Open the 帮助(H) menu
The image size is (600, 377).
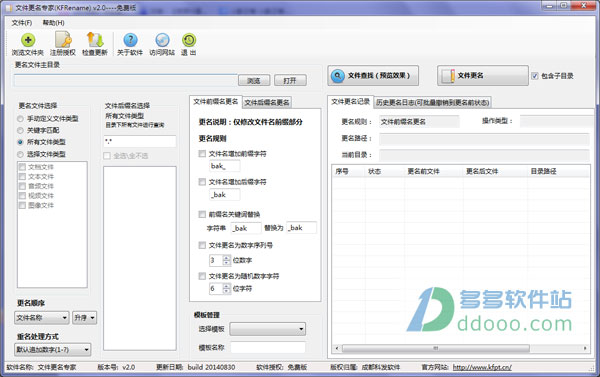pos(53,23)
